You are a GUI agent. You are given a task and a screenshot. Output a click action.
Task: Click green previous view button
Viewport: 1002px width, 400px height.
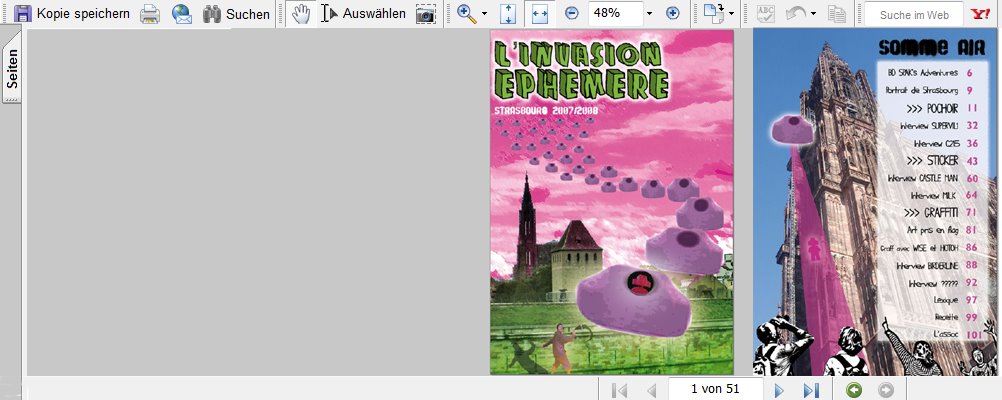click(854, 389)
